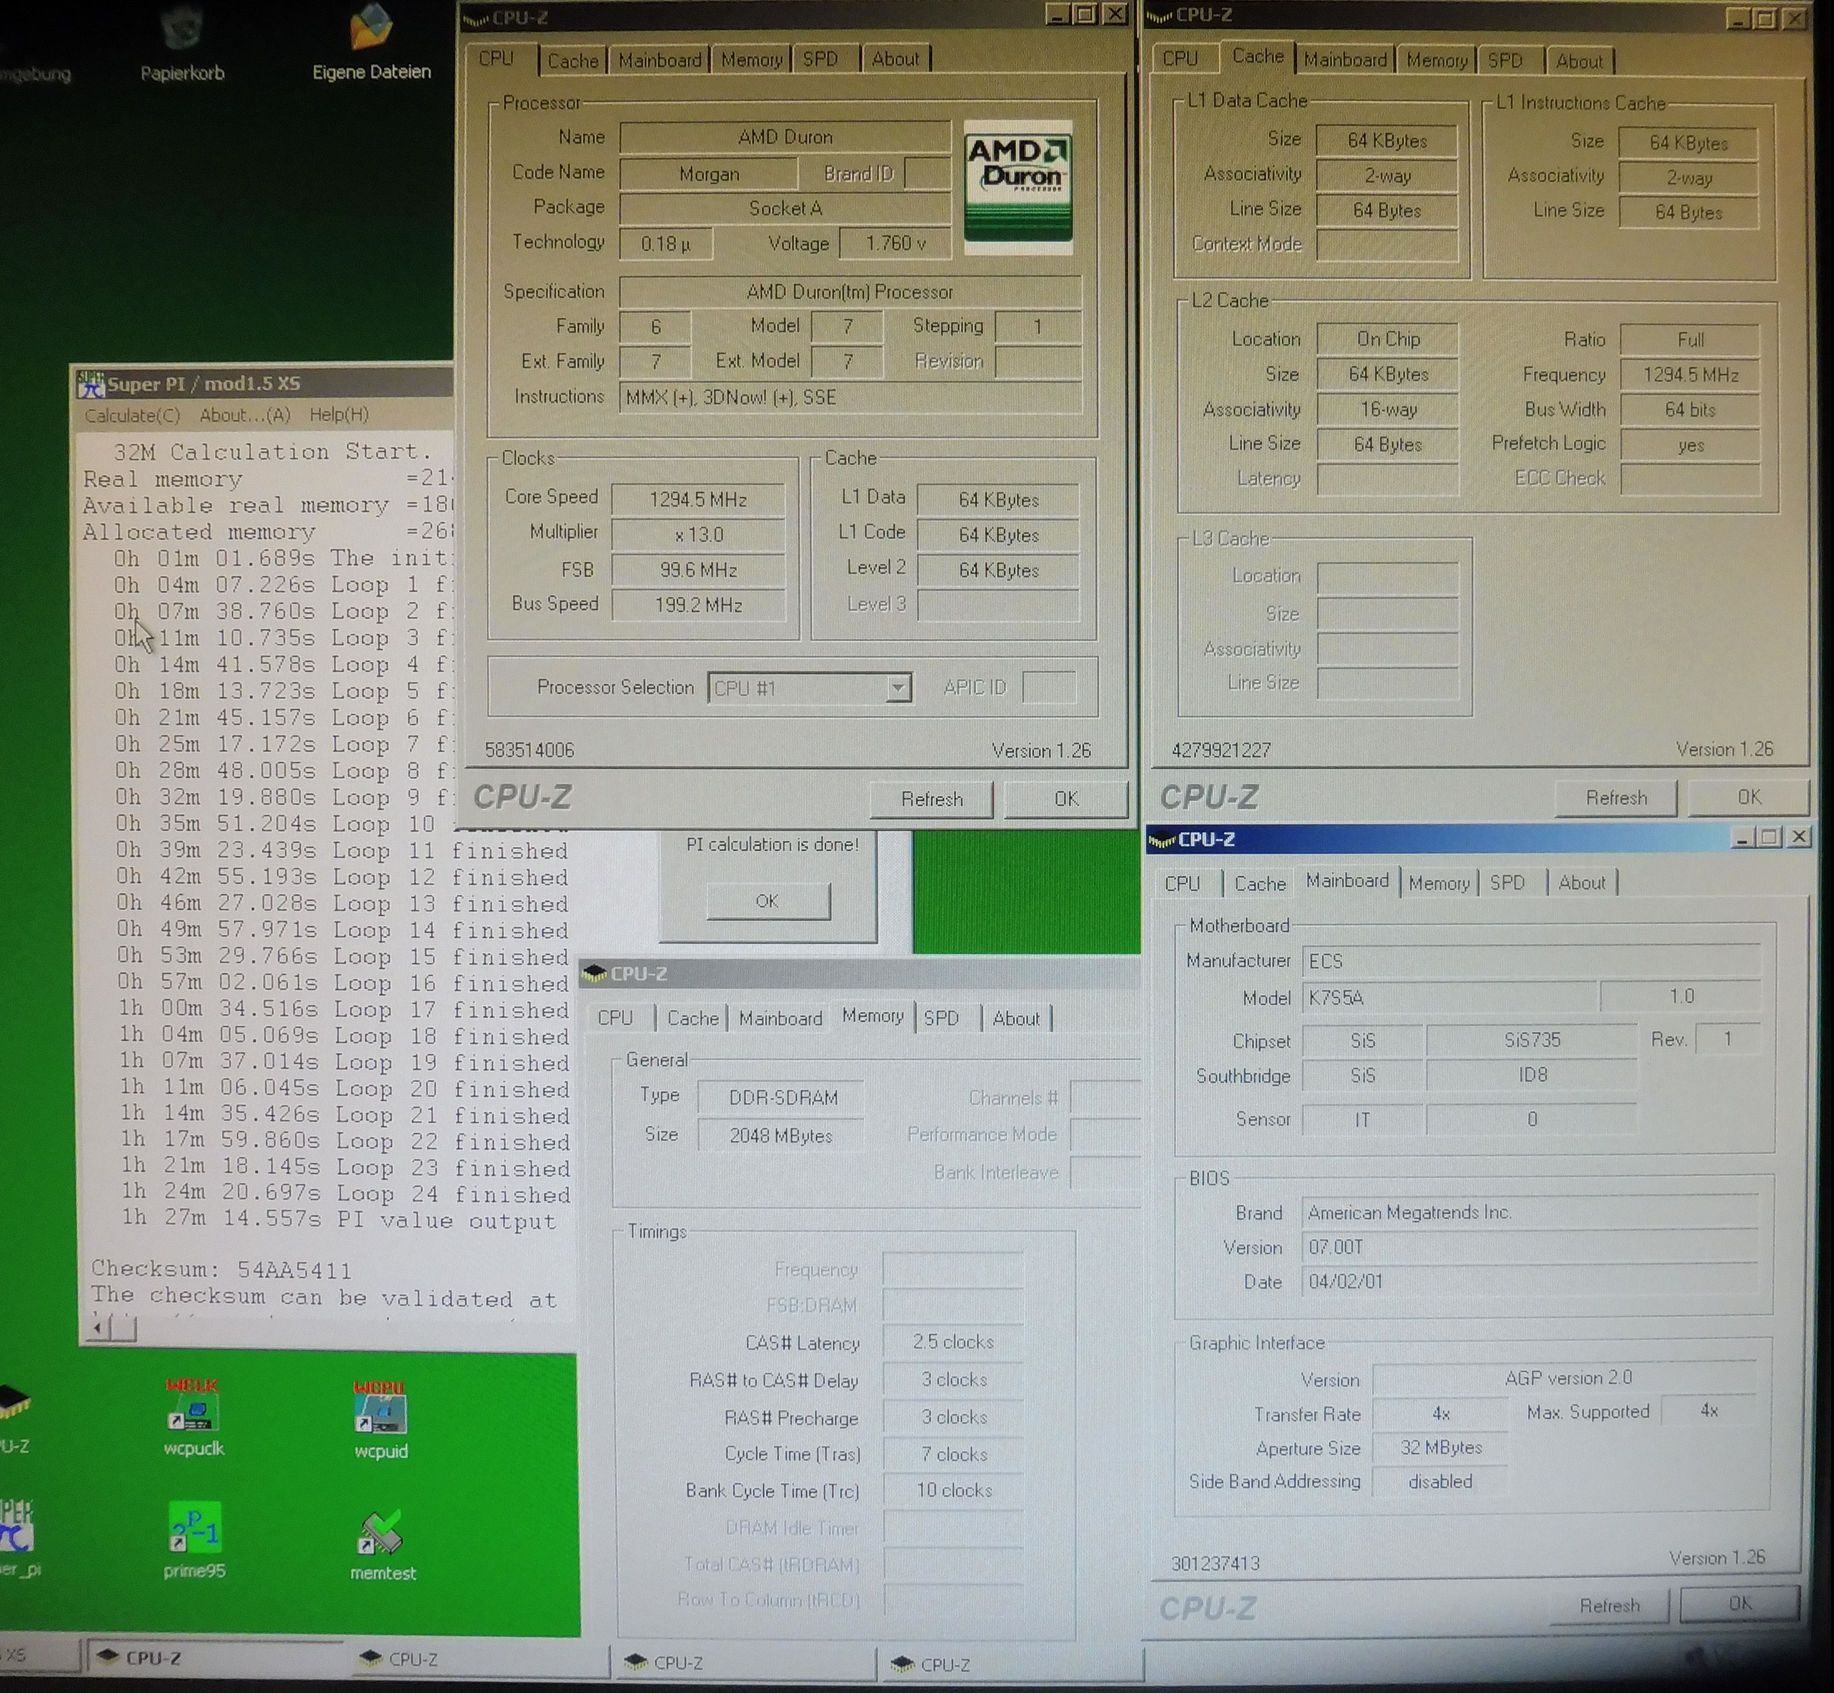Click the Code Name field showing Morgan
The height and width of the screenshot is (1693, 1834).
click(x=709, y=174)
